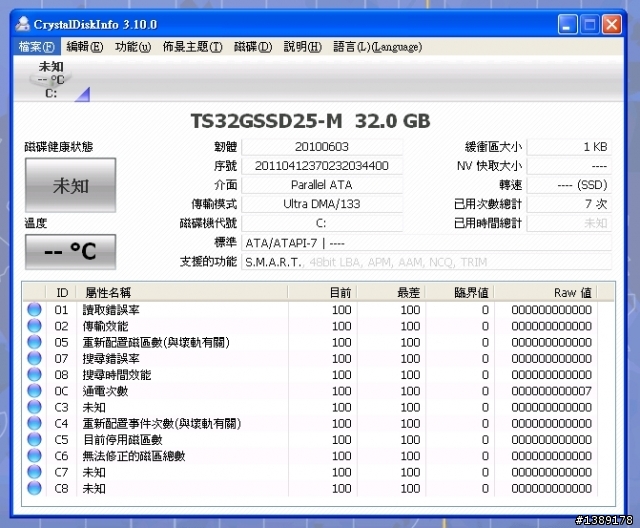Click the interface field Parallel ATA
This screenshot has width=640, height=528.
[x=322, y=185]
